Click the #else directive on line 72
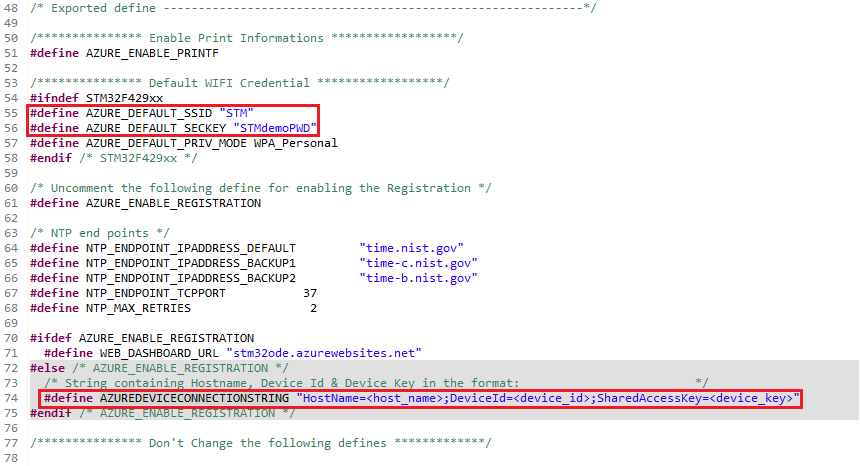The height and width of the screenshot is (466, 860). [47, 368]
